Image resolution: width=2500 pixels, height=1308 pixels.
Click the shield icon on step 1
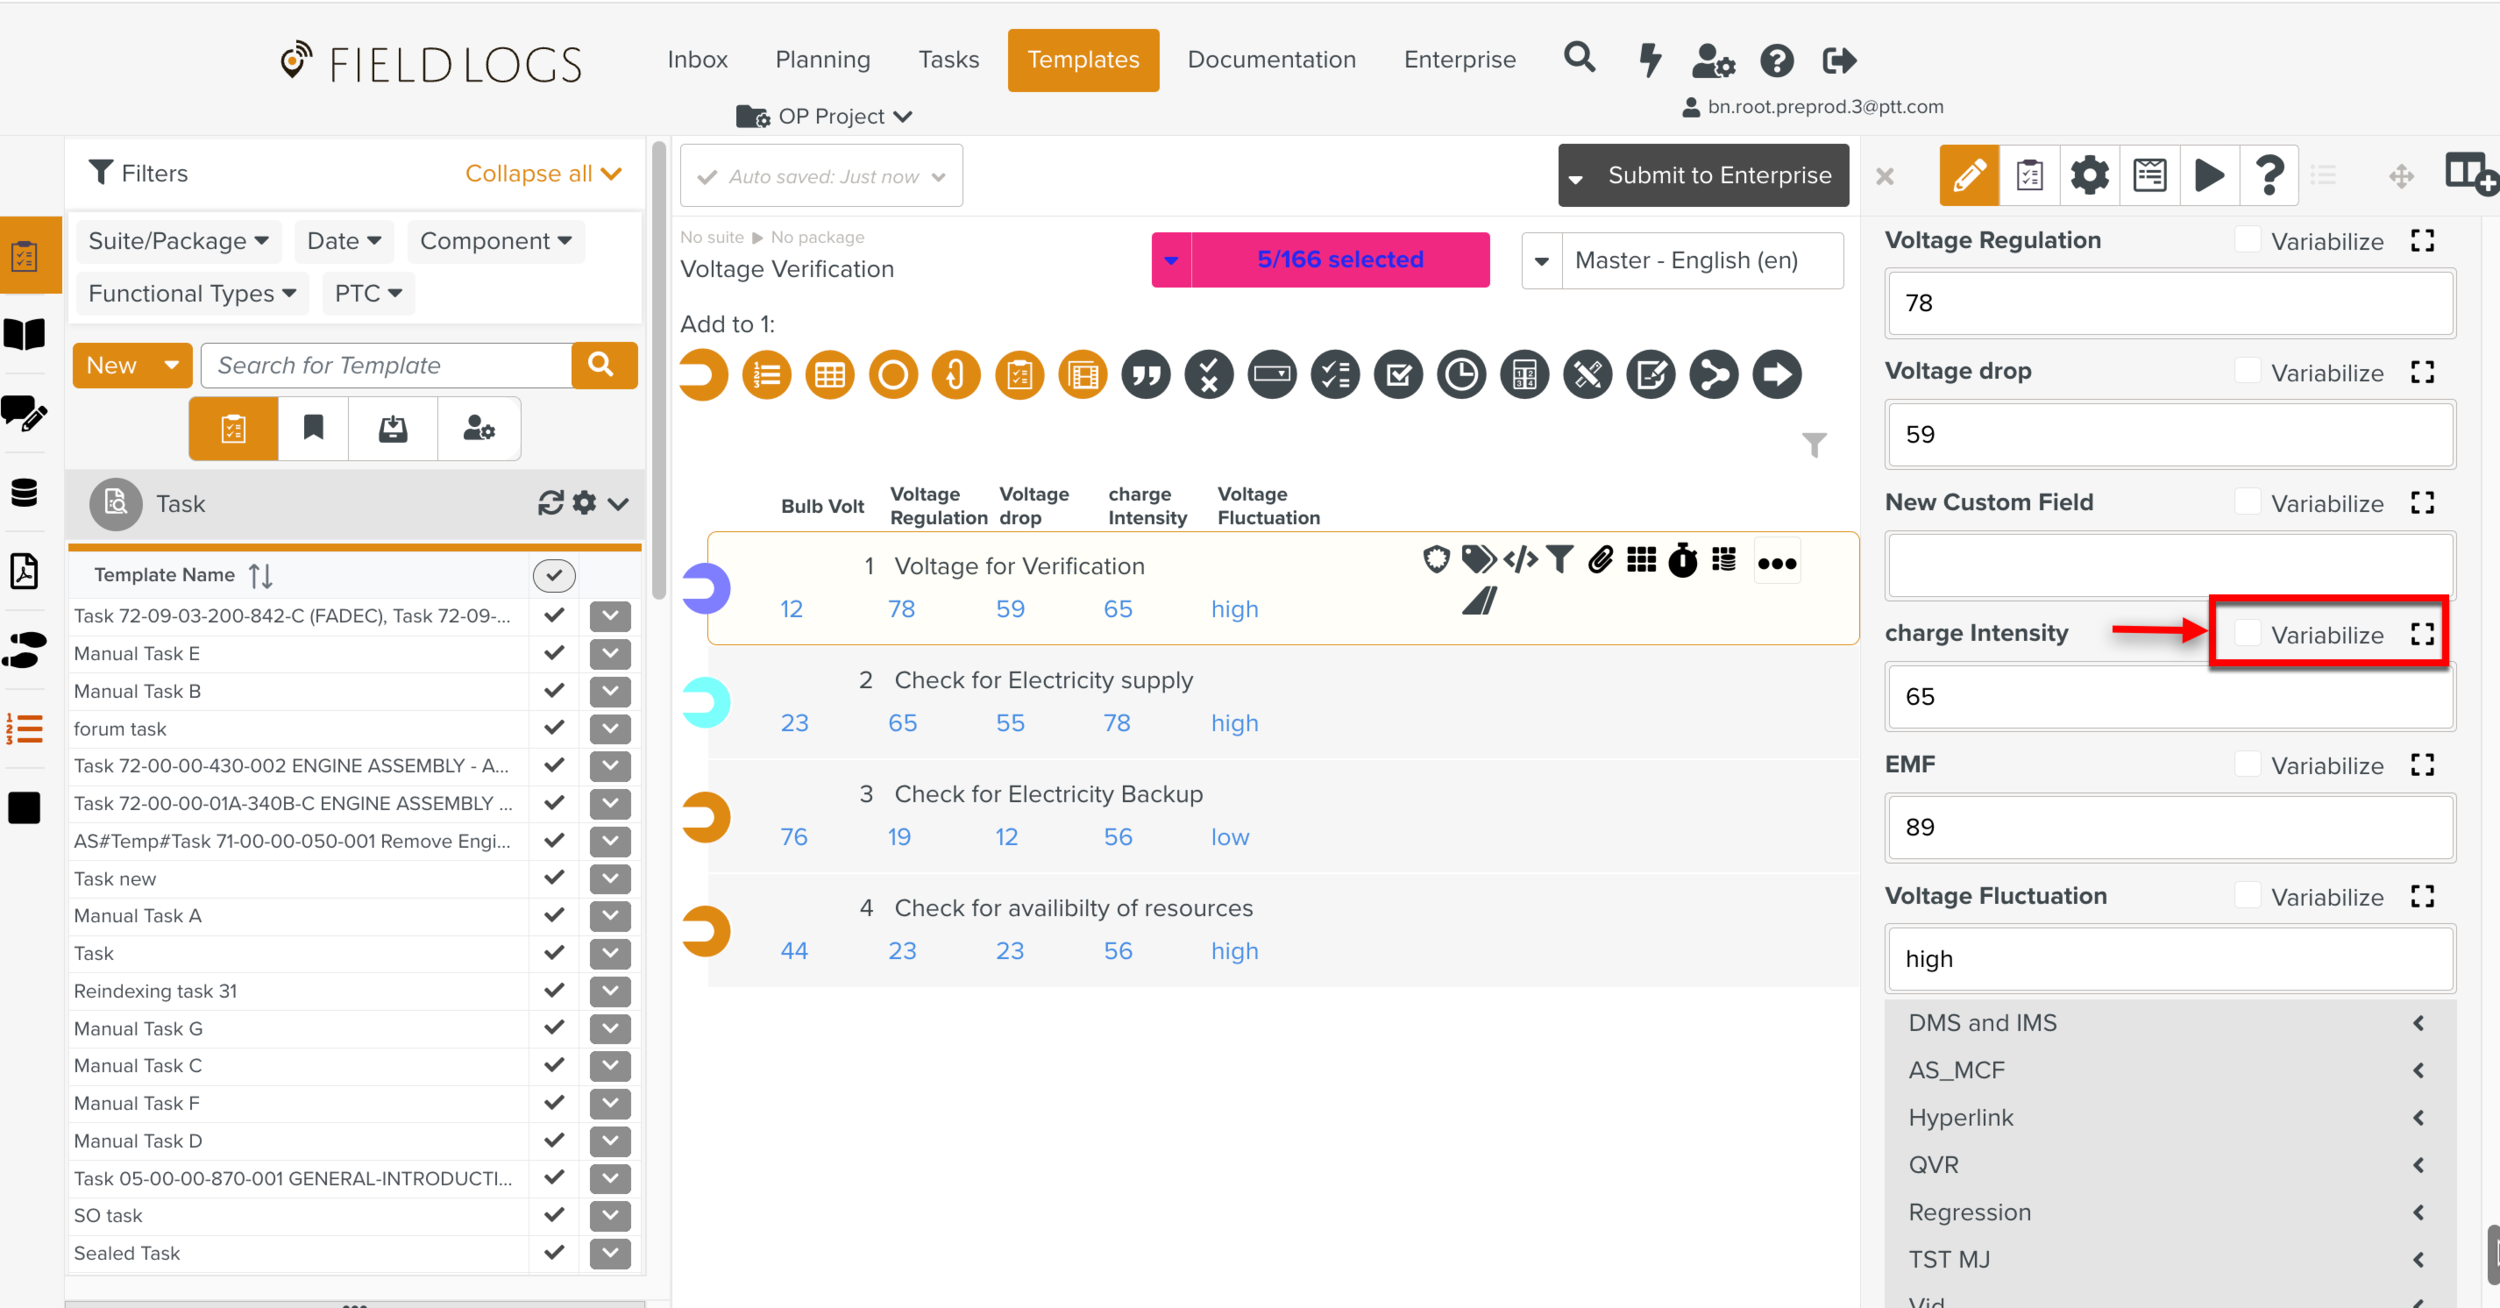(1436, 560)
